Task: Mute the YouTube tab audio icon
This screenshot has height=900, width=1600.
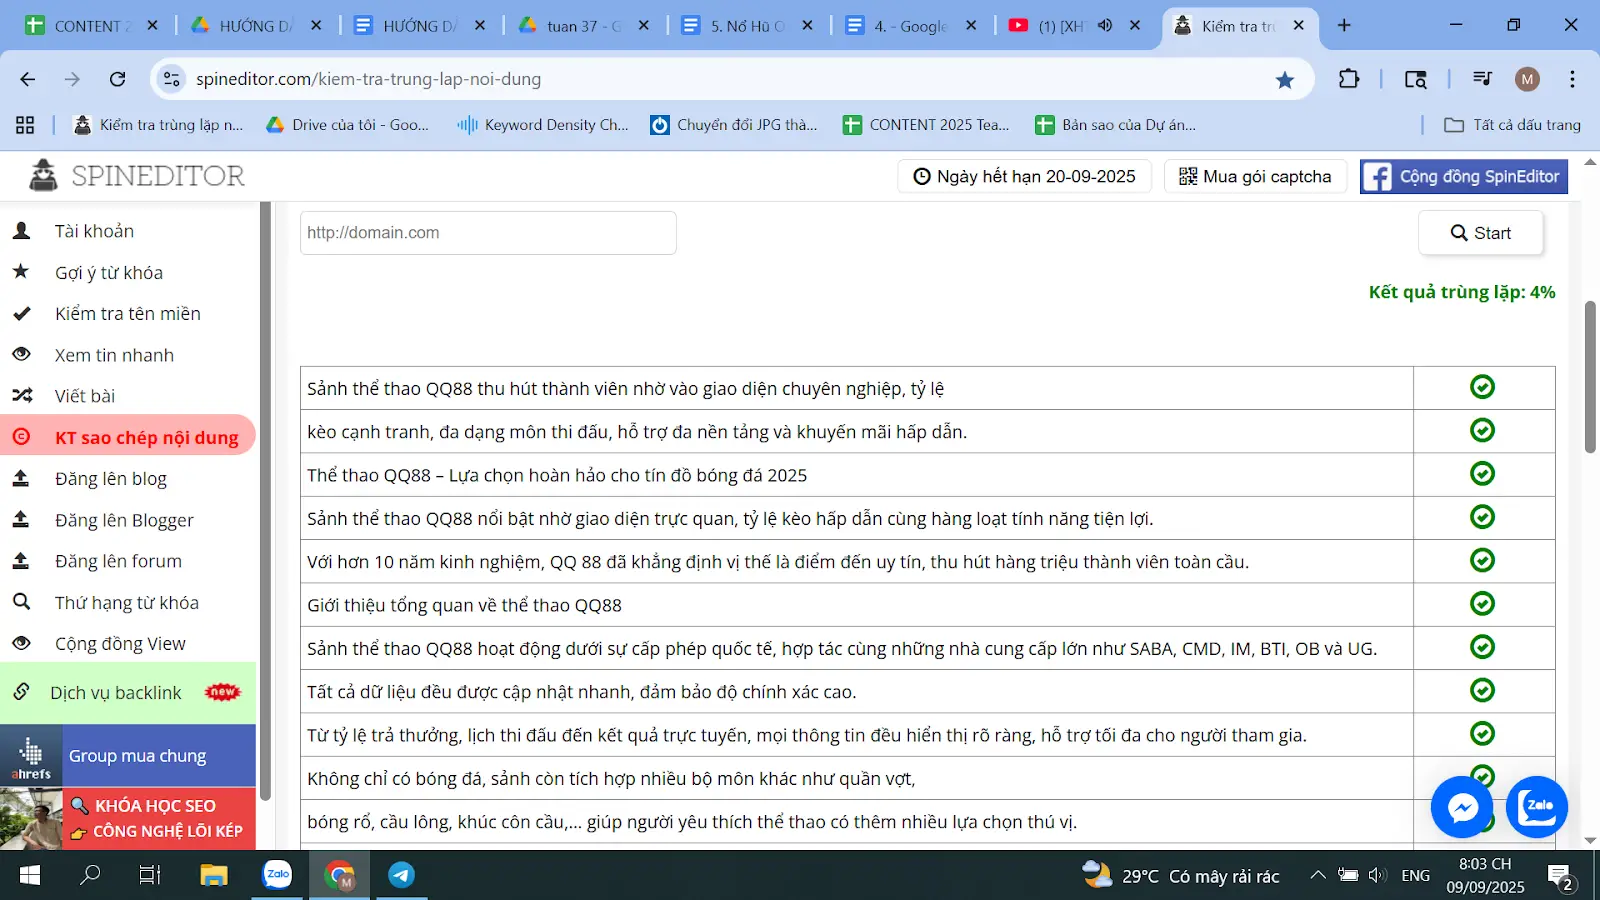Action: pyautogui.click(x=1105, y=26)
